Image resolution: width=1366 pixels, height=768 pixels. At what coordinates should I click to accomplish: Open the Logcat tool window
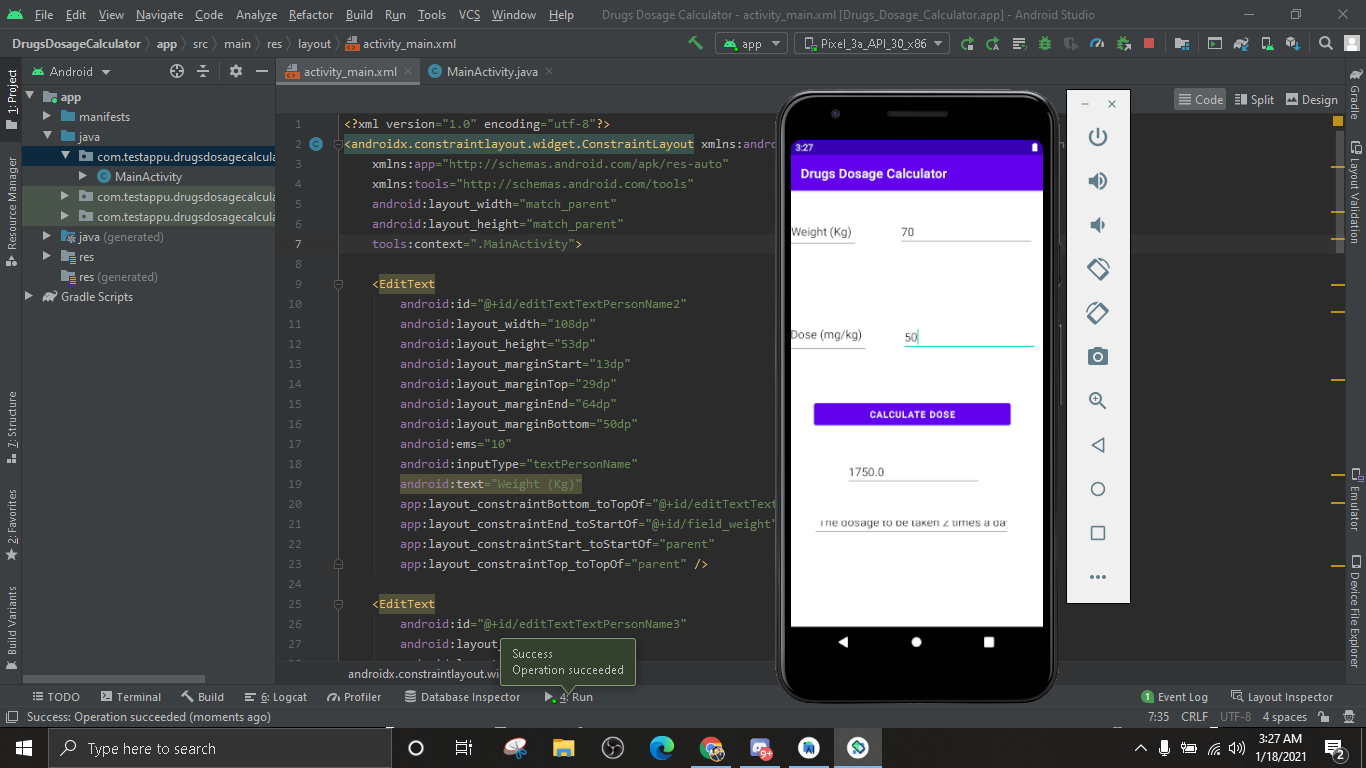click(274, 697)
